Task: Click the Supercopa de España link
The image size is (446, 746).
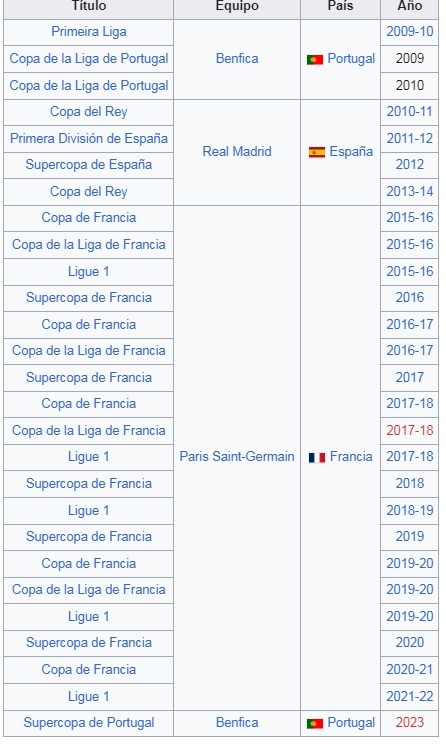Action: 89,165
